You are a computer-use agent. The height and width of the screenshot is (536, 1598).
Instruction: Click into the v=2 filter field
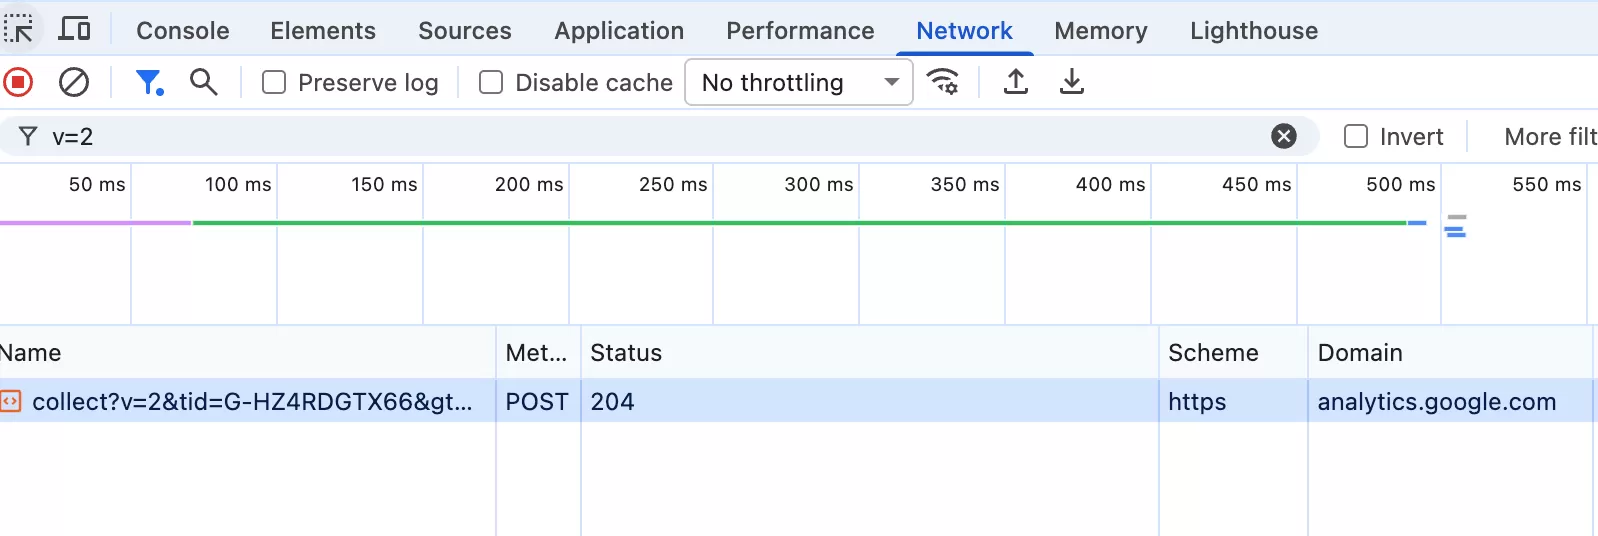(600, 136)
